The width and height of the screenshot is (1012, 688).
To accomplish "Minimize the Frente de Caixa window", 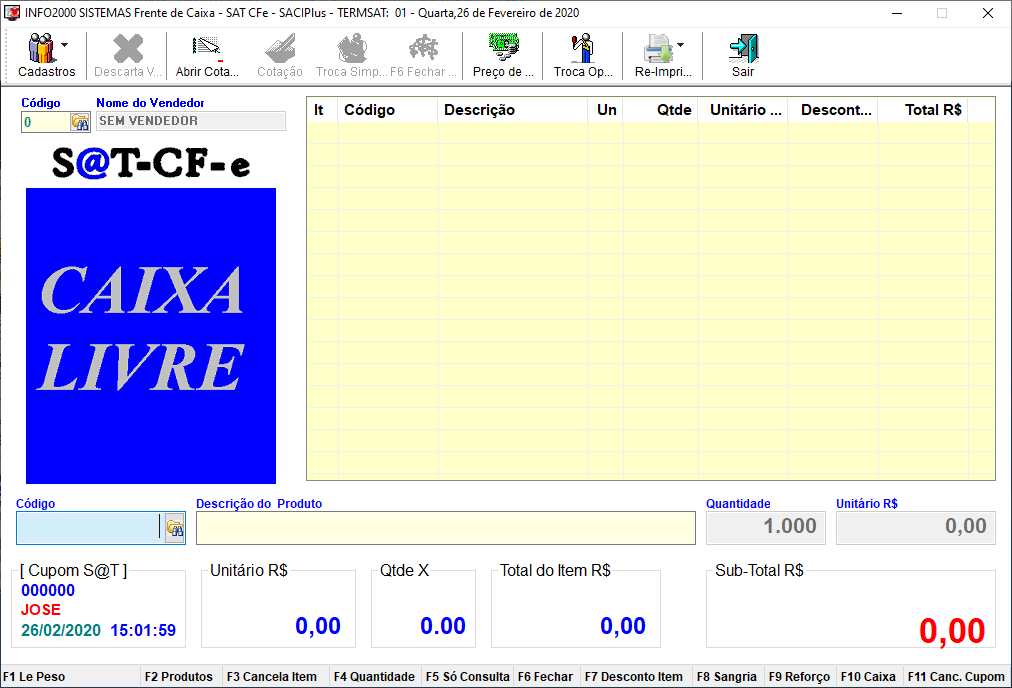I will point(896,13).
